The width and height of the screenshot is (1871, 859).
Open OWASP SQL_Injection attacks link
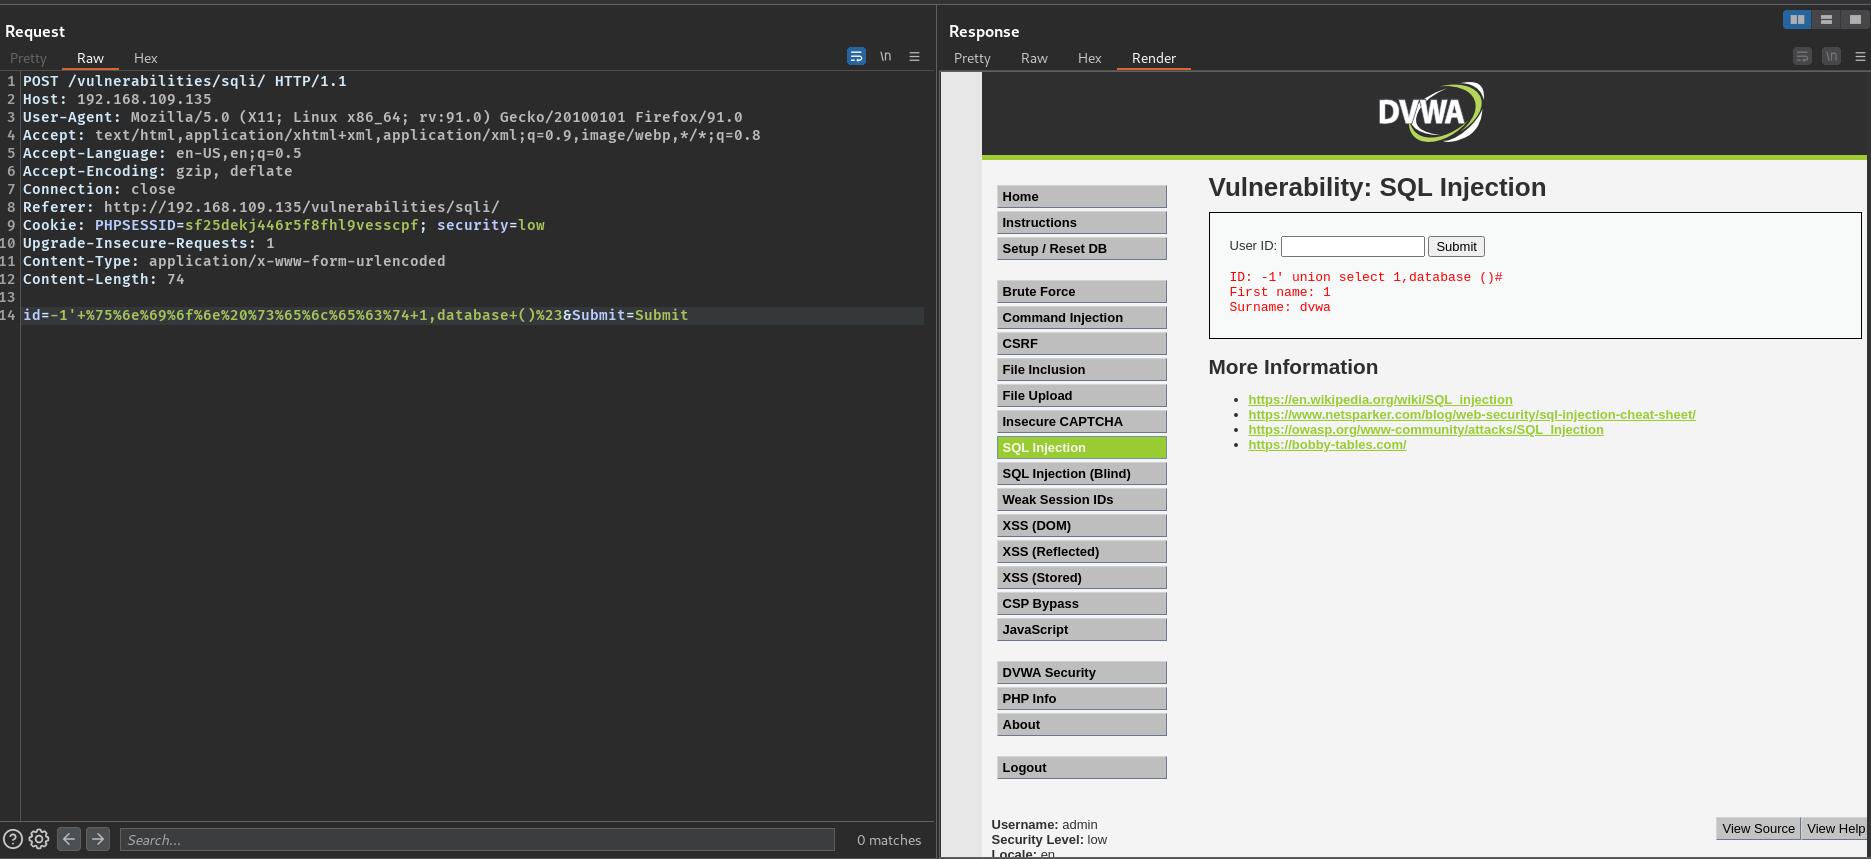1426,429
